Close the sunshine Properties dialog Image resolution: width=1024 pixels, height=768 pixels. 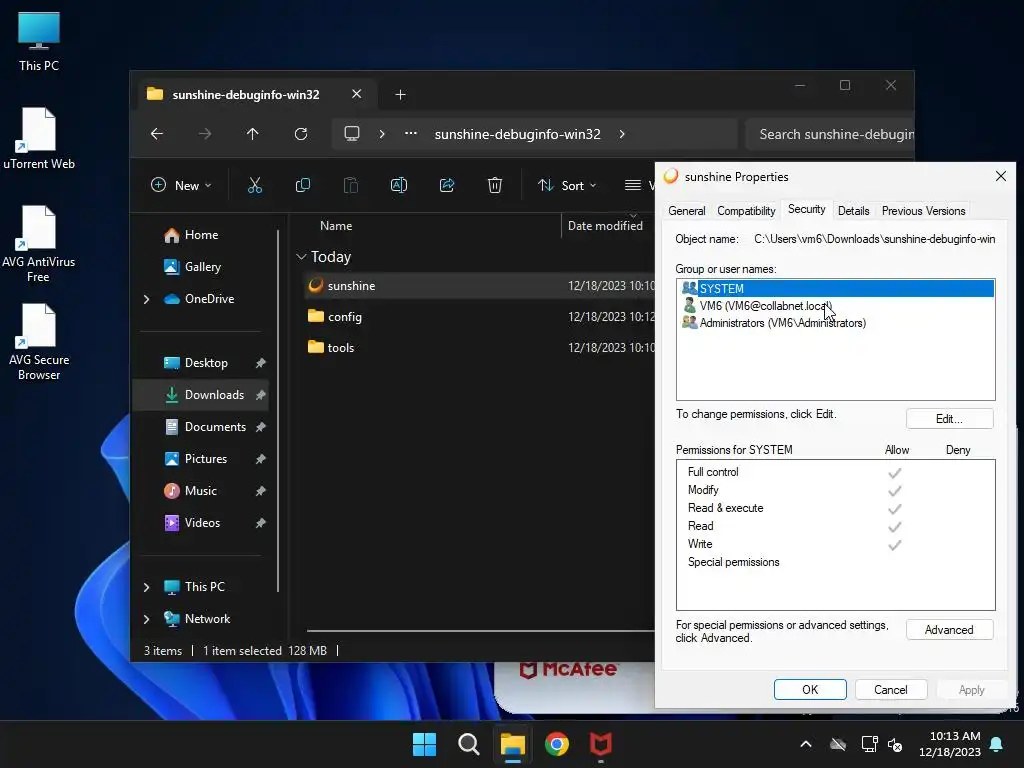click(1000, 176)
